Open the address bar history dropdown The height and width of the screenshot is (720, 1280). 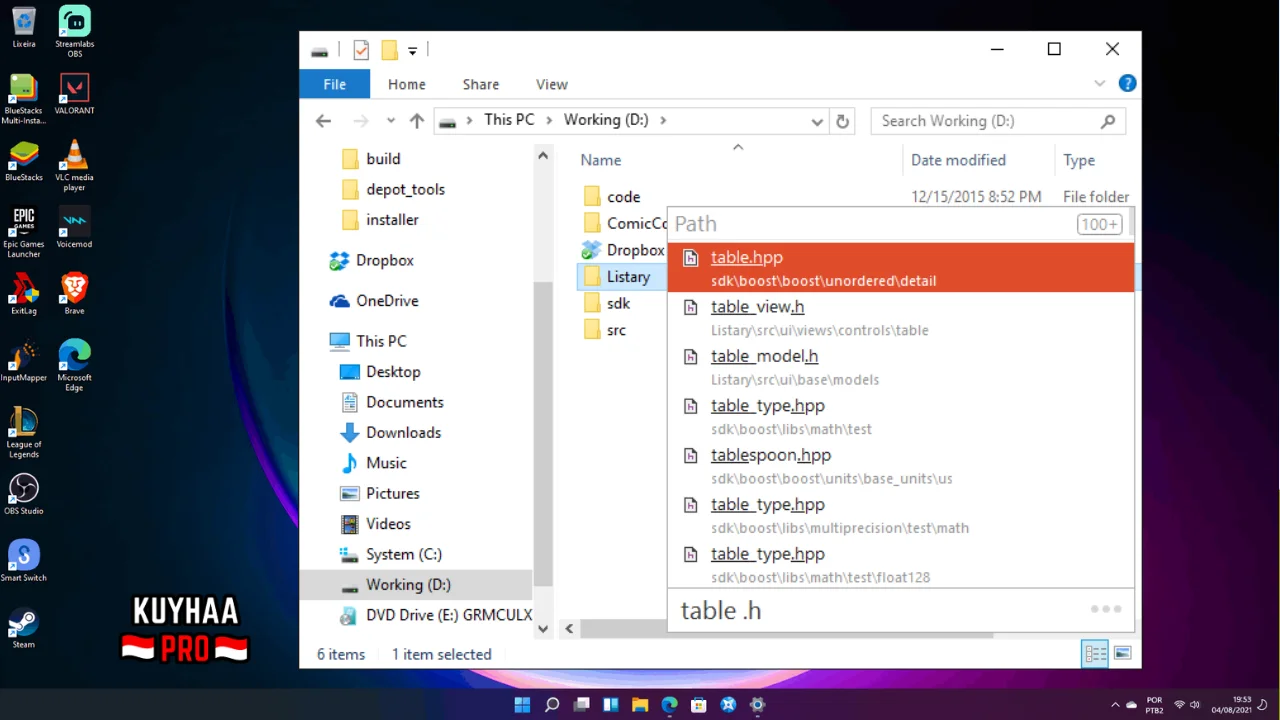[x=817, y=121]
